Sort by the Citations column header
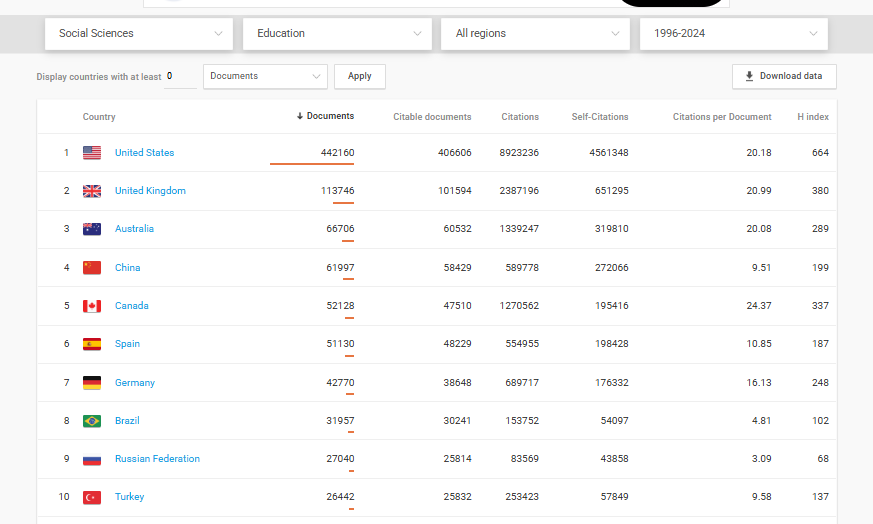 (x=520, y=117)
